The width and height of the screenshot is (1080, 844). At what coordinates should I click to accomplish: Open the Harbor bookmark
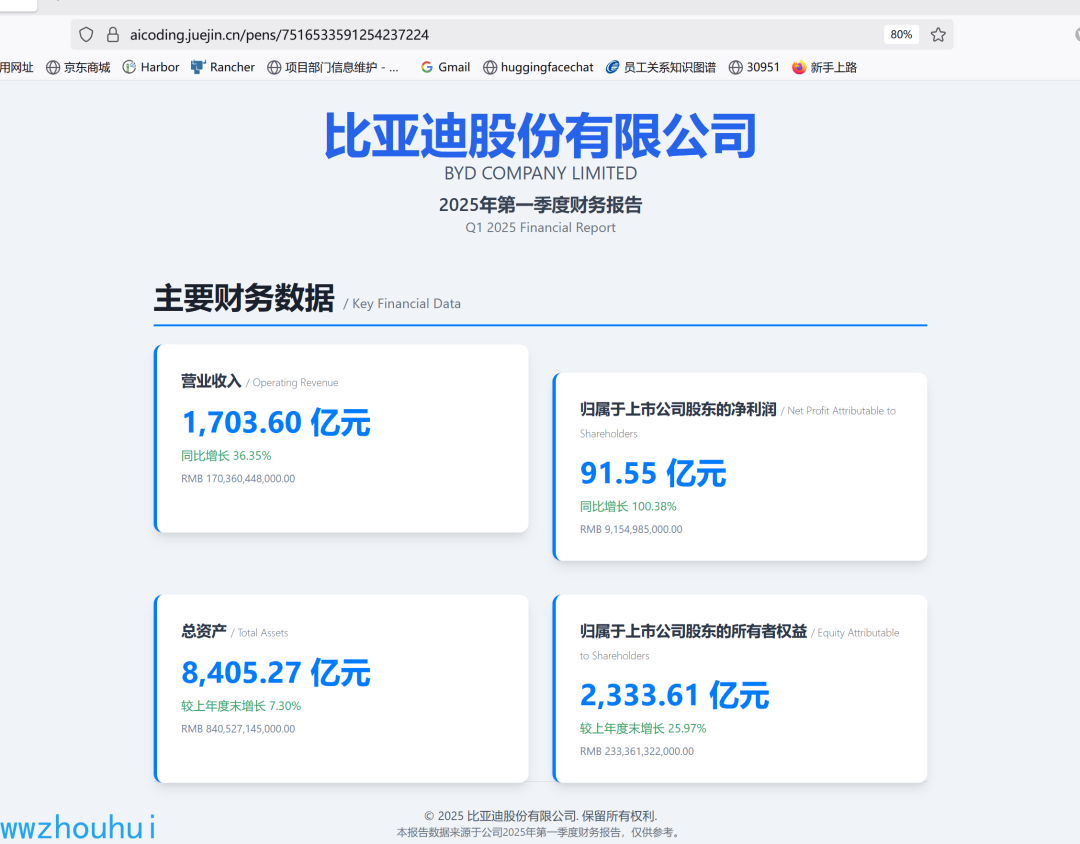pos(151,67)
